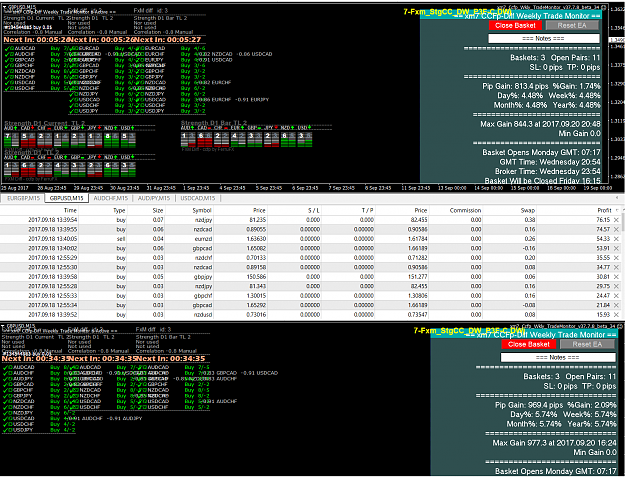Click Close Basket in the lower chart panel
Viewport: 625px width, 477px height.
click(x=529, y=344)
